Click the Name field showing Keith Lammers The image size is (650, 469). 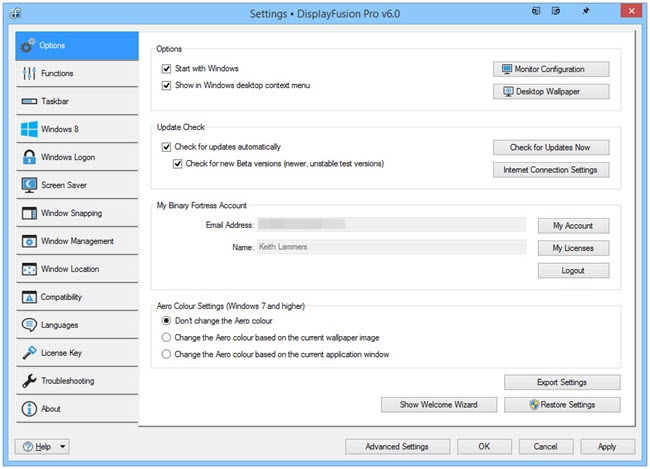[391, 247]
